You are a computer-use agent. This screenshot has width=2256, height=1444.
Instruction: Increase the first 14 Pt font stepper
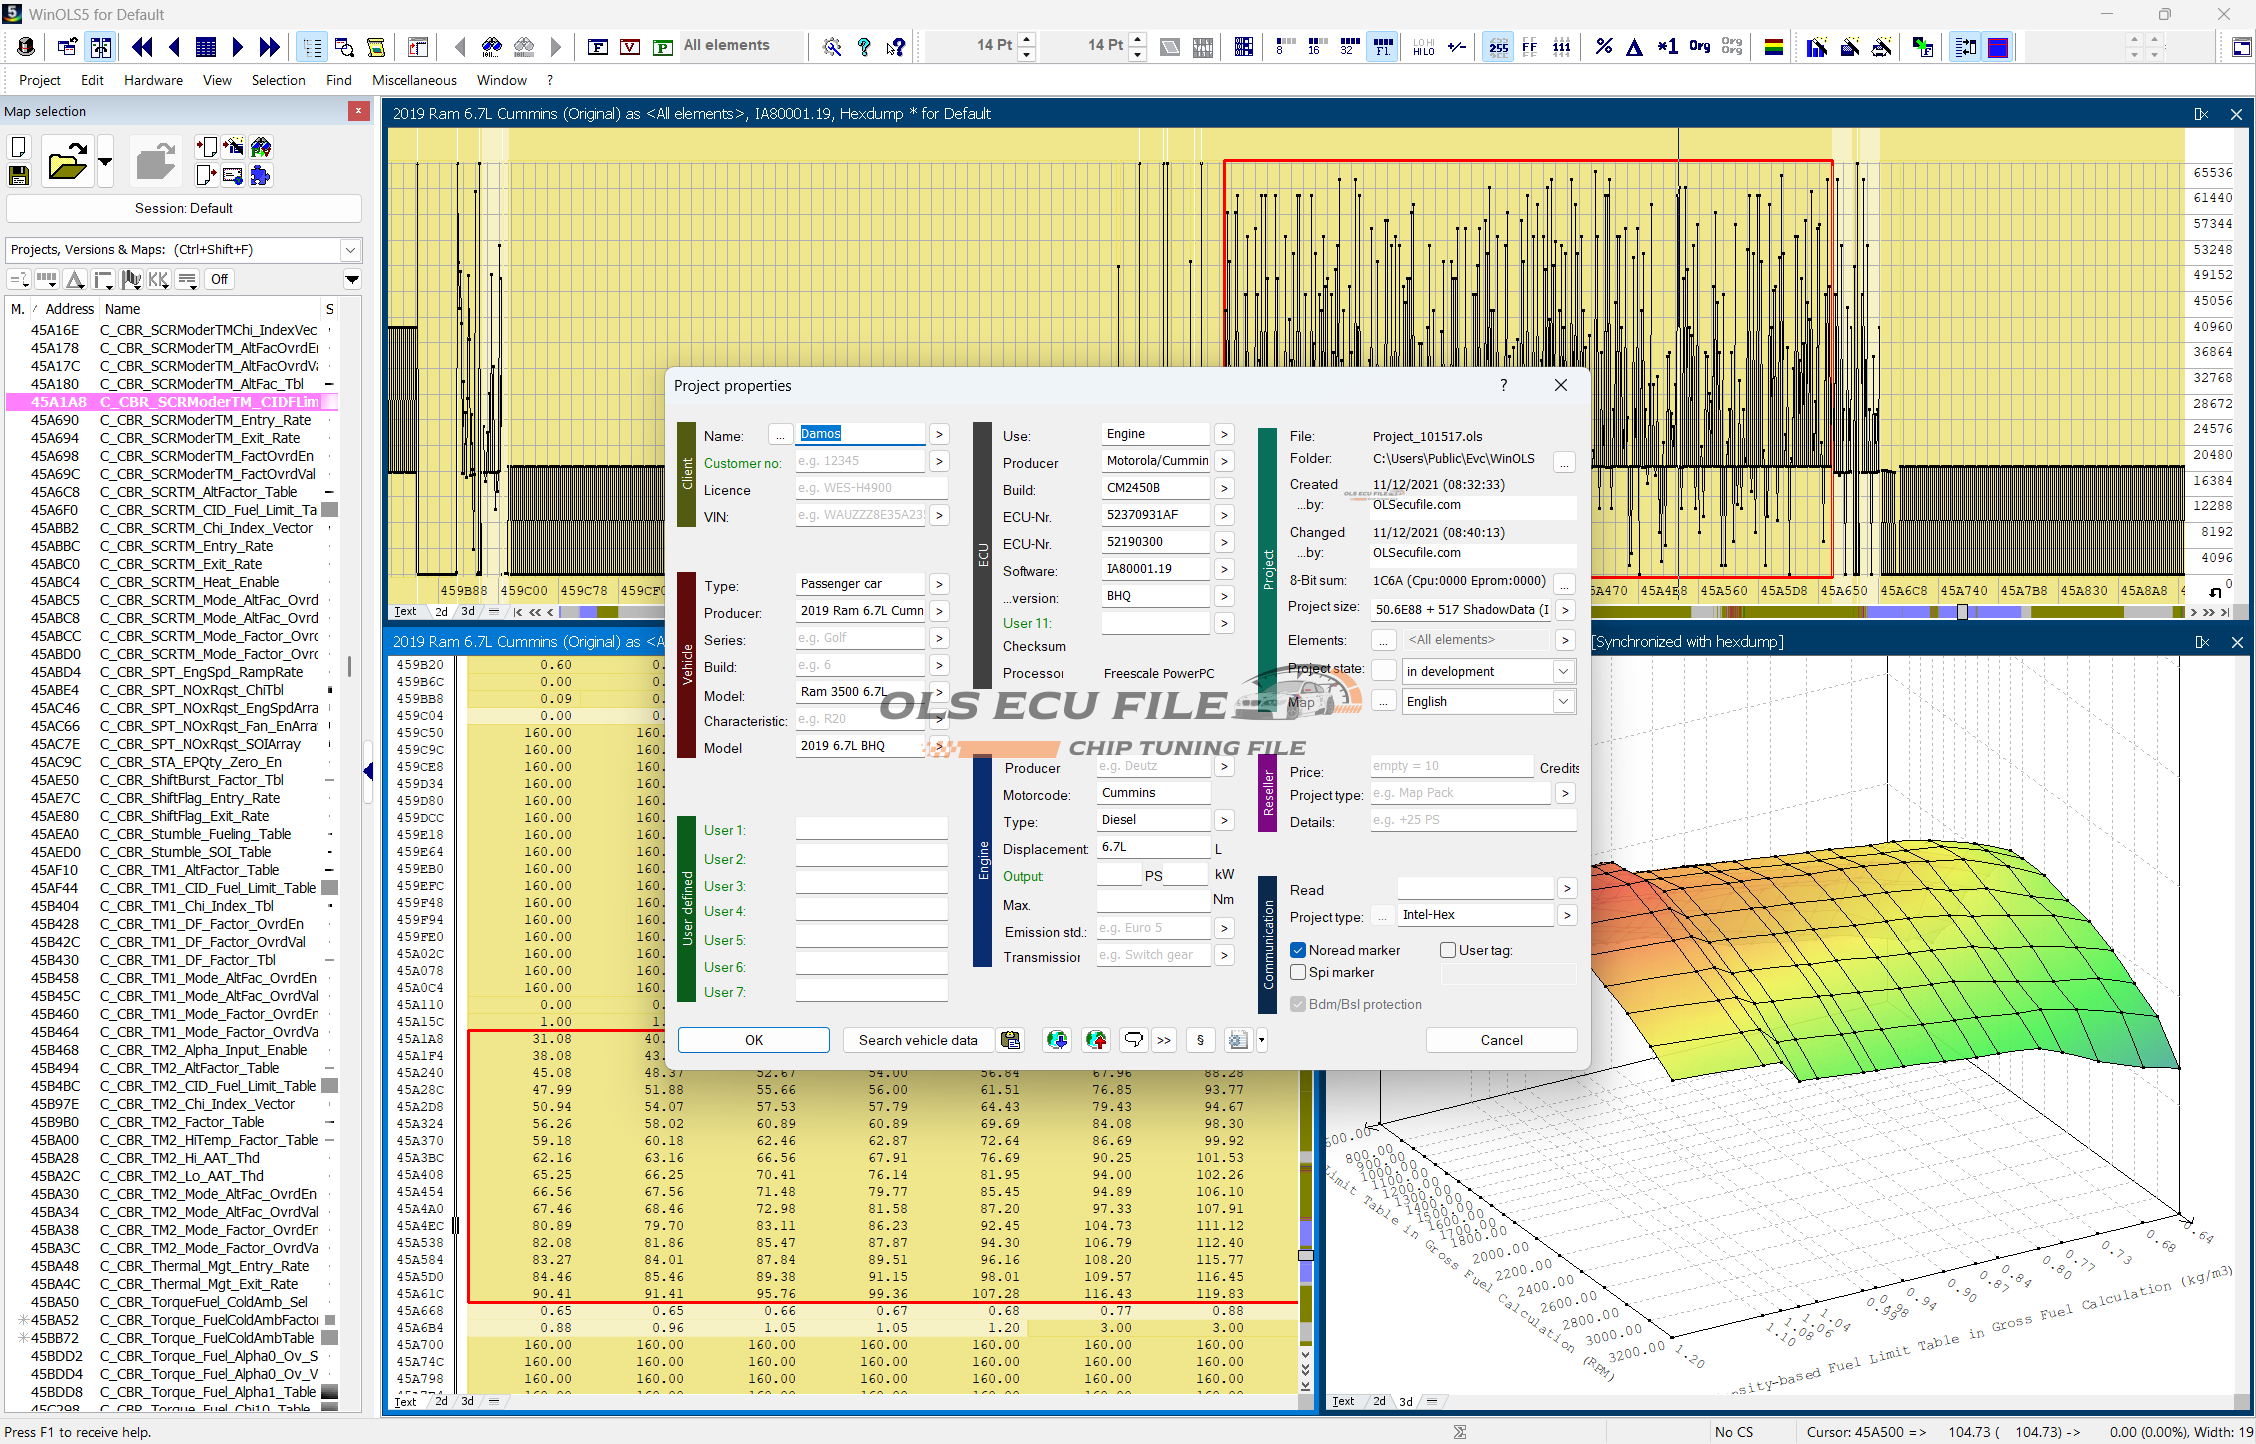point(1027,39)
